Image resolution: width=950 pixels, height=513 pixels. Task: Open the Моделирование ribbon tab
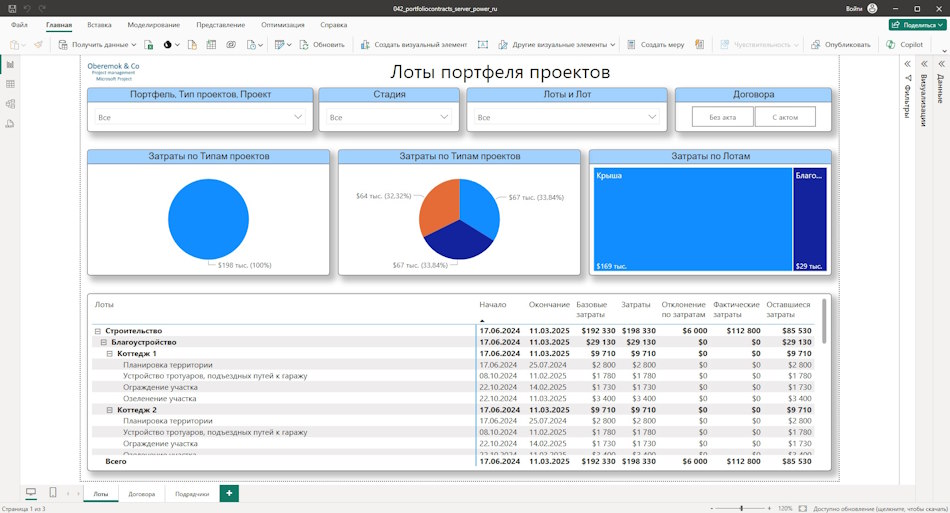[153, 25]
